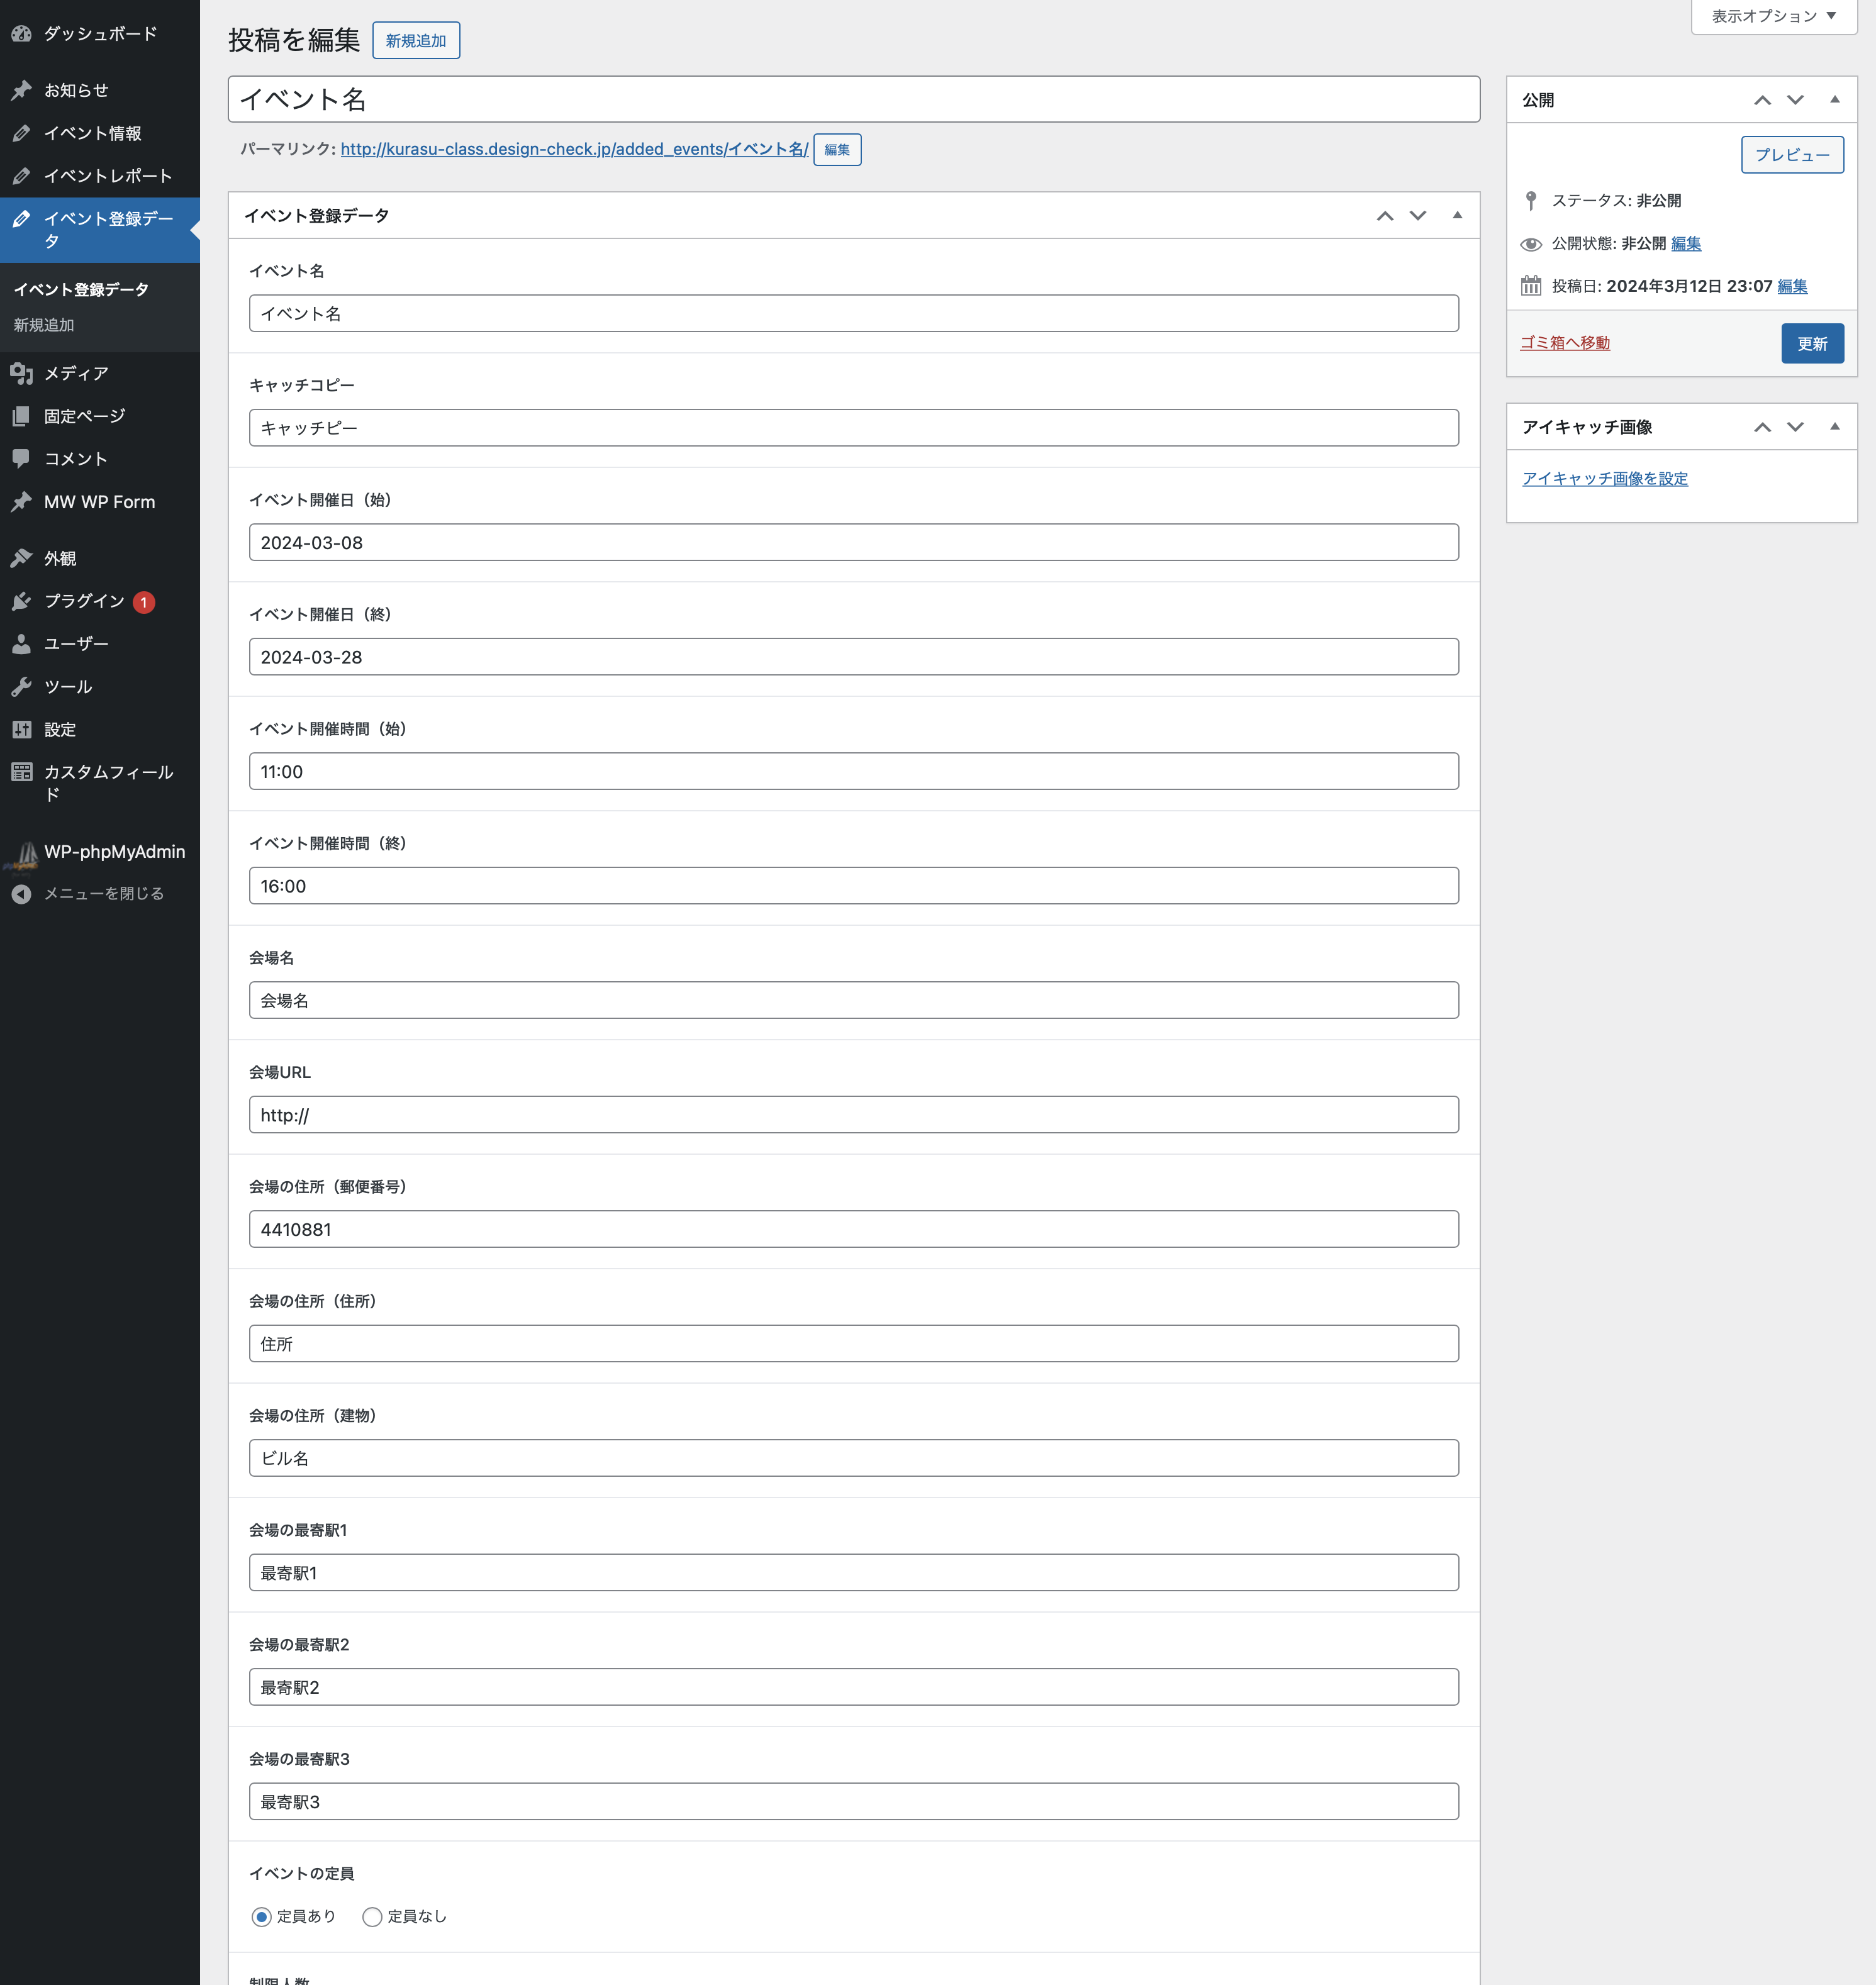Open the カスタムフィールド menu item
Image resolution: width=1876 pixels, height=1985 pixels.
pos(100,783)
